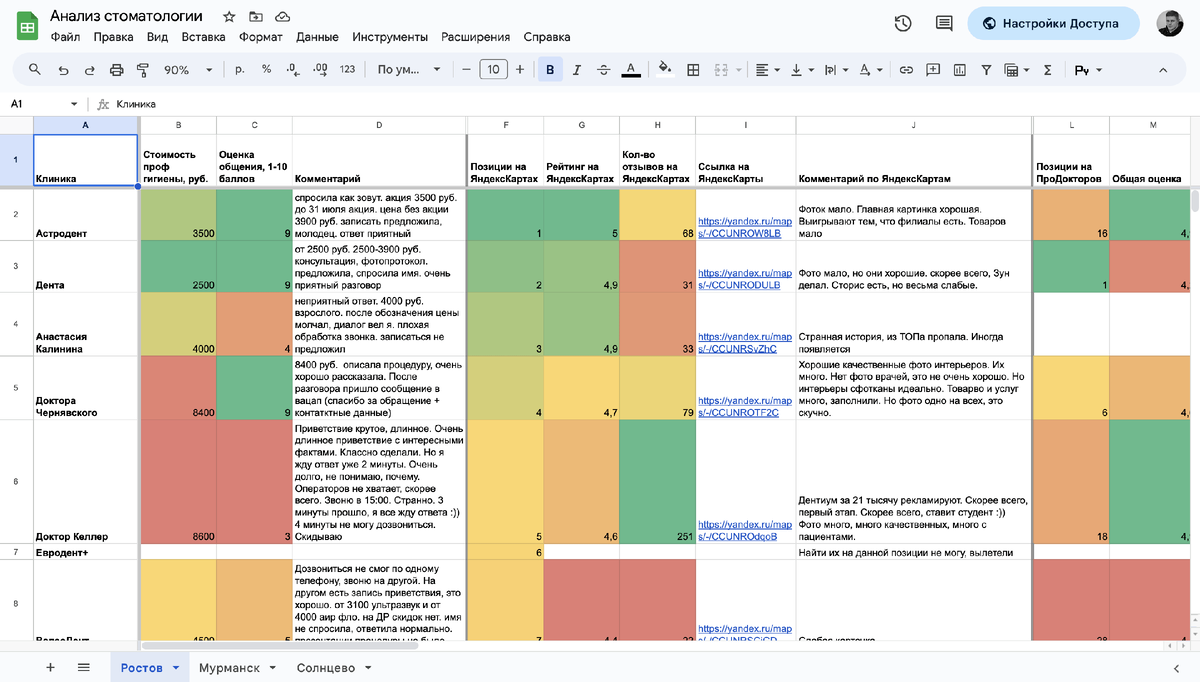1200x682 pixels.
Task: Format as currency р.
Action: pyautogui.click(x=240, y=70)
